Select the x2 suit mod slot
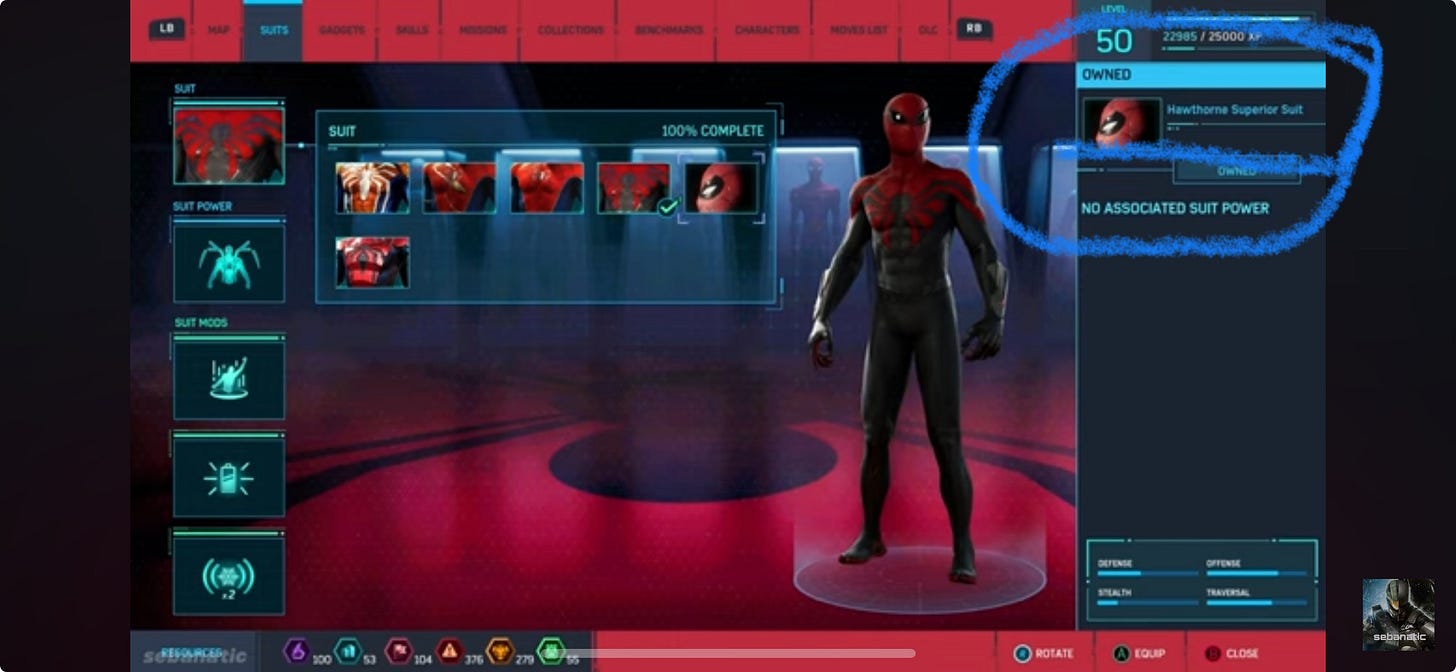 click(x=229, y=576)
